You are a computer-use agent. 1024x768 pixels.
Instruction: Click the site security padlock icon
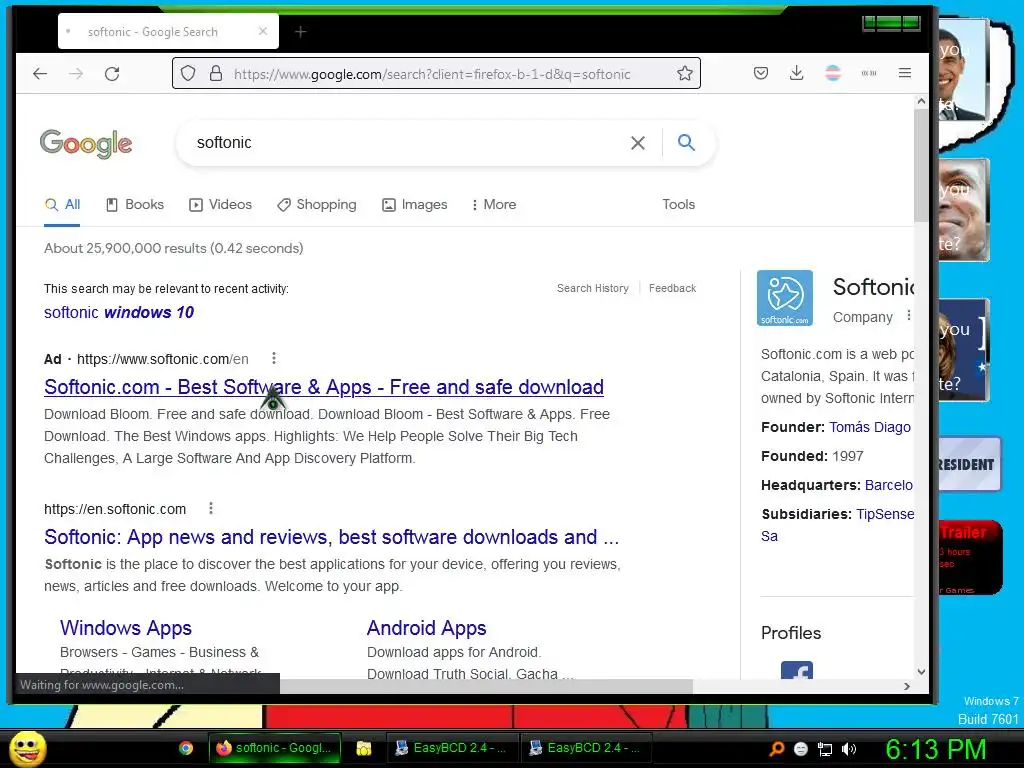click(216, 73)
